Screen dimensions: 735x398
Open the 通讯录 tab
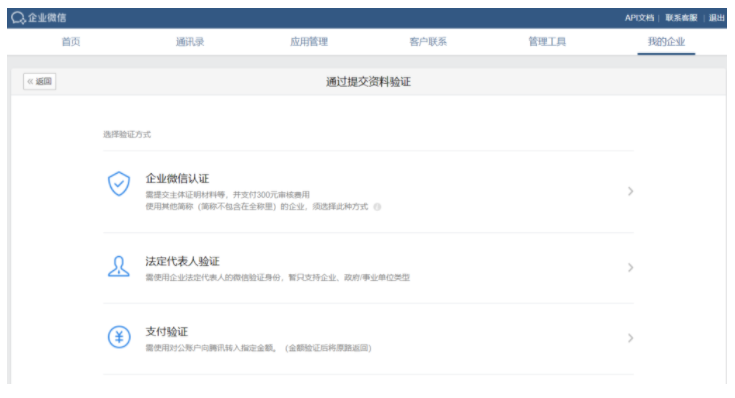190,42
